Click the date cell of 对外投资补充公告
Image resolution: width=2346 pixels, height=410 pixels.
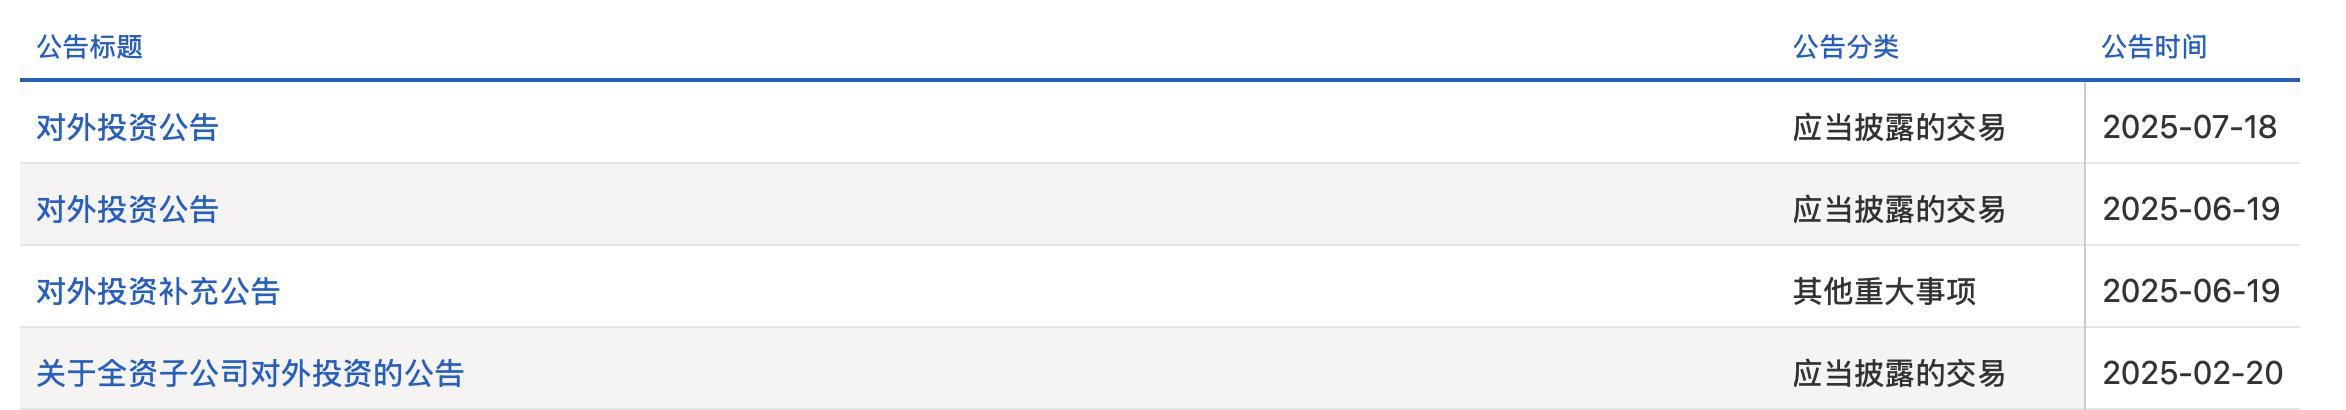pyautogui.click(x=2191, y=291)
